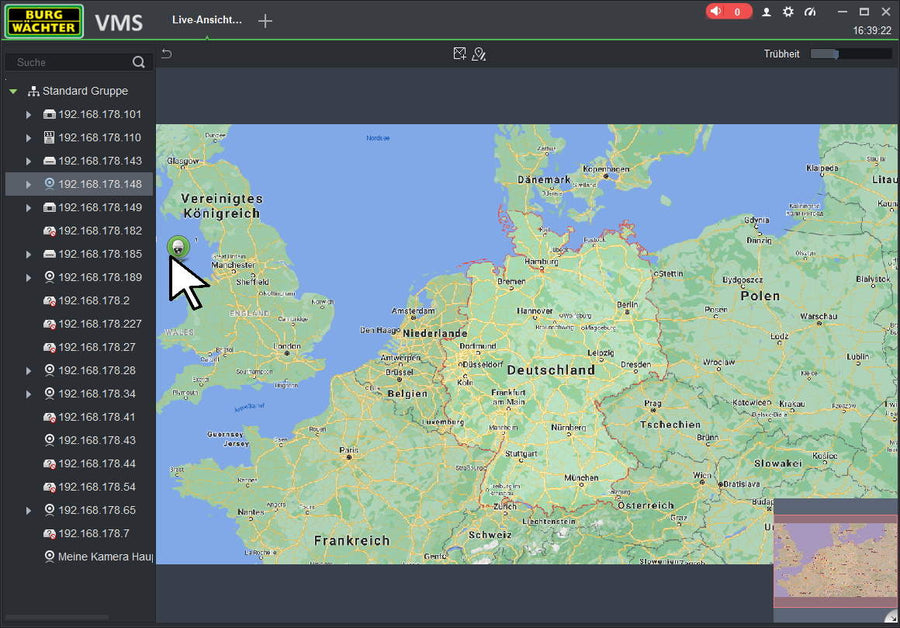Click into the Suche search field
This screenshot has height=628, width=900.
[70, 62]
